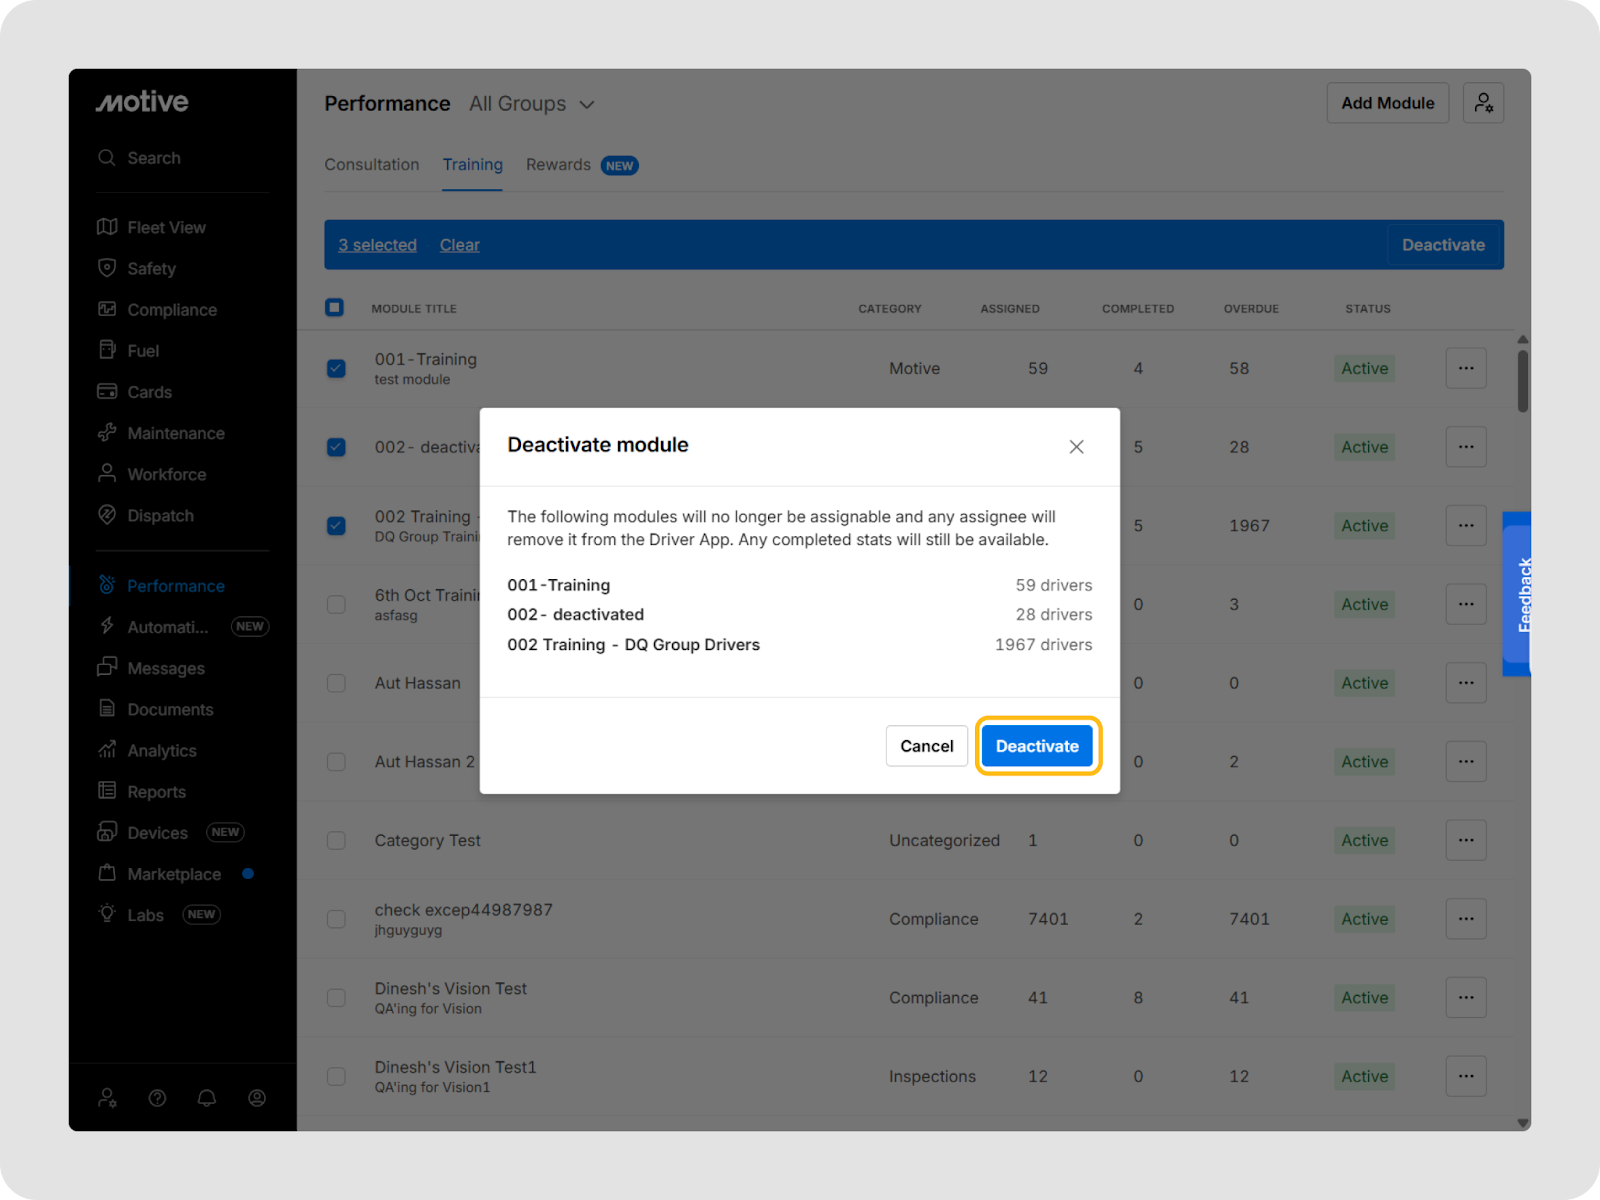Screen dimensions: 1600x1200
Task: Click the sidebar Search field
Action: click(154, 158)
